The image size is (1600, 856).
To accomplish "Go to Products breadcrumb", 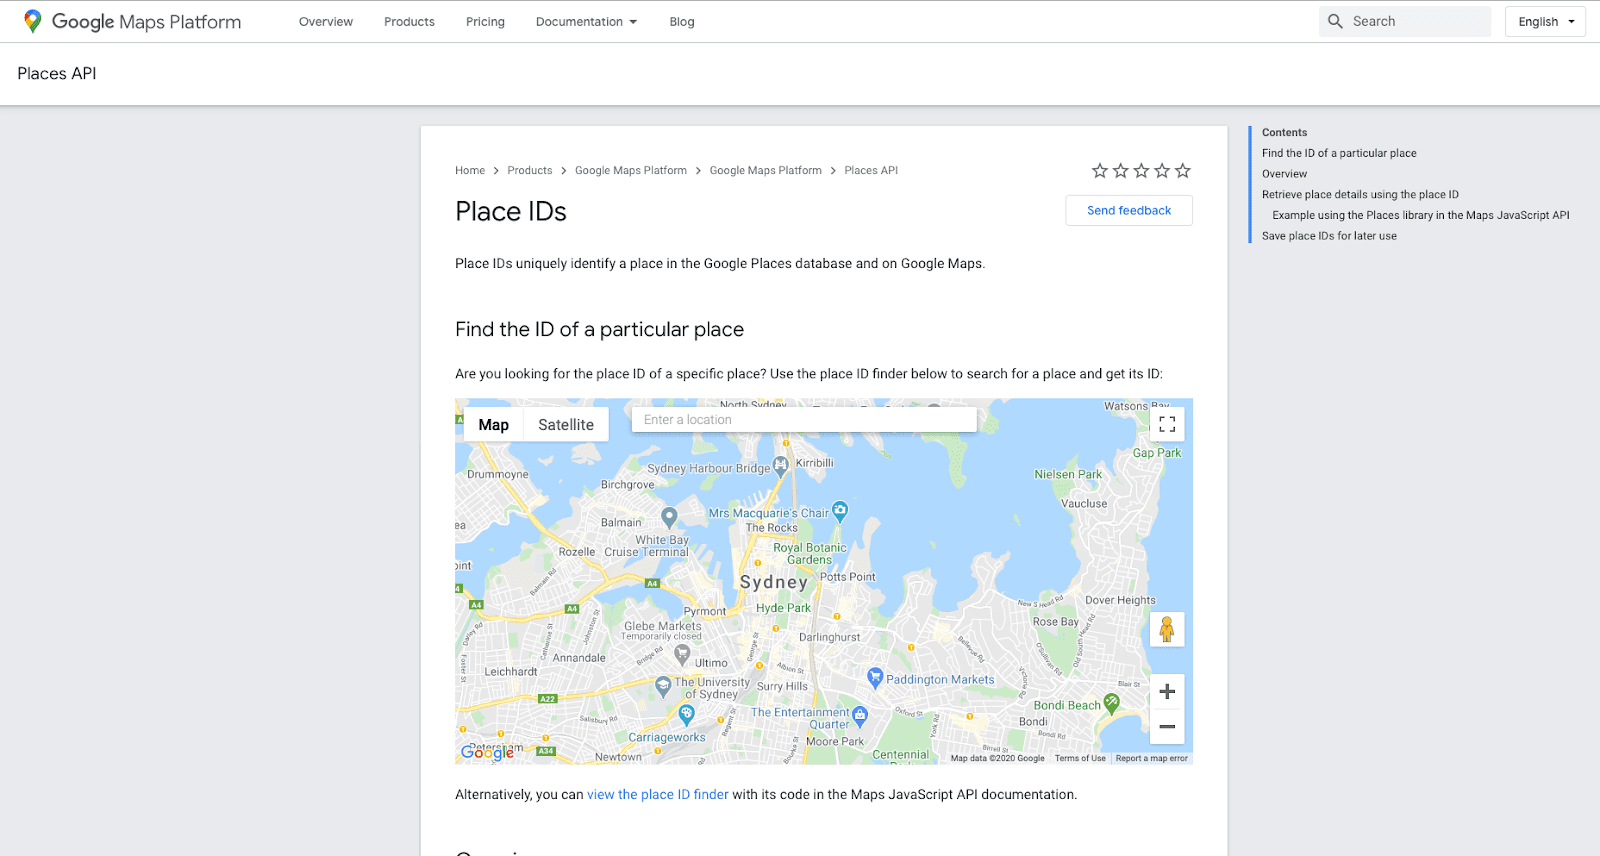I will (x=530, y=171).
